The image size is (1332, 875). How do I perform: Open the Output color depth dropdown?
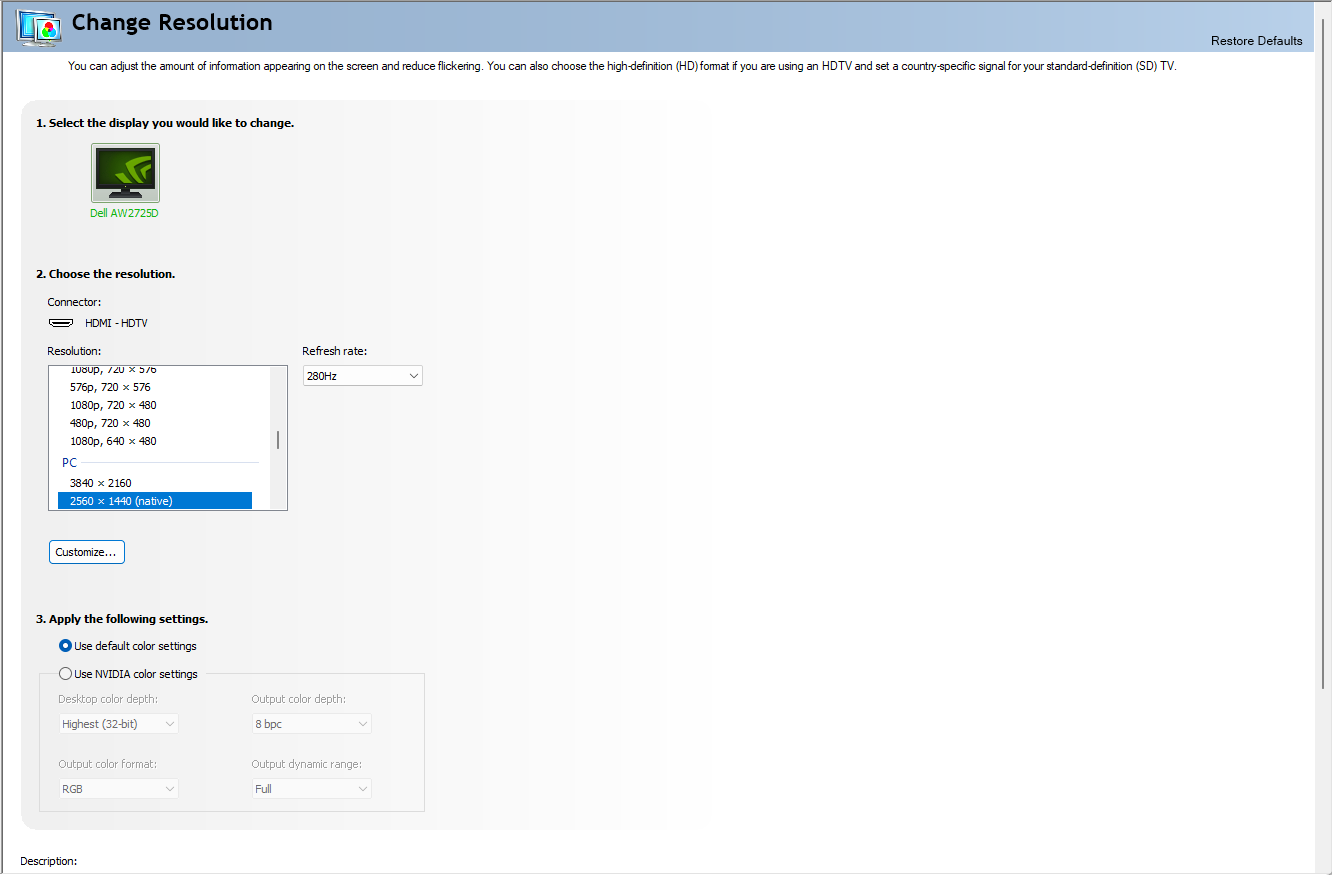[311, 724]
